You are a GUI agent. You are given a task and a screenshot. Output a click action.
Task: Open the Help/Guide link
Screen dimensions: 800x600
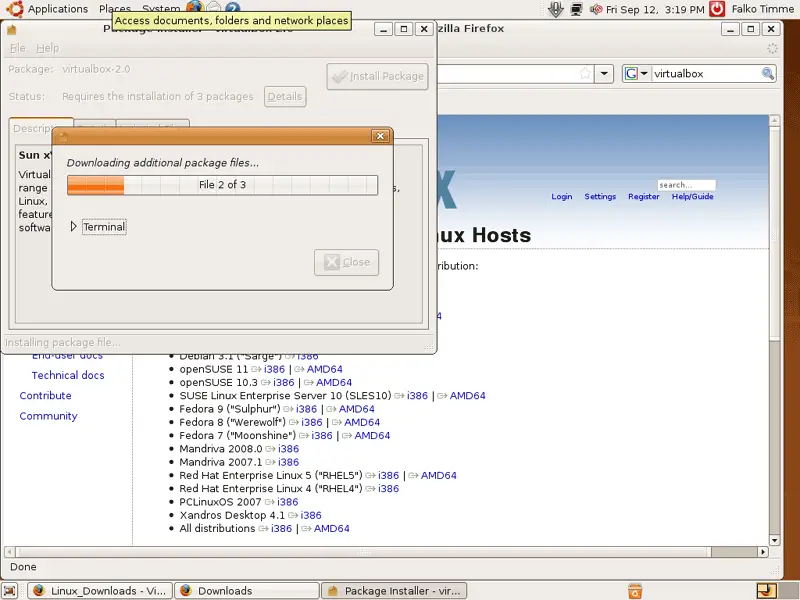[692, 196]
